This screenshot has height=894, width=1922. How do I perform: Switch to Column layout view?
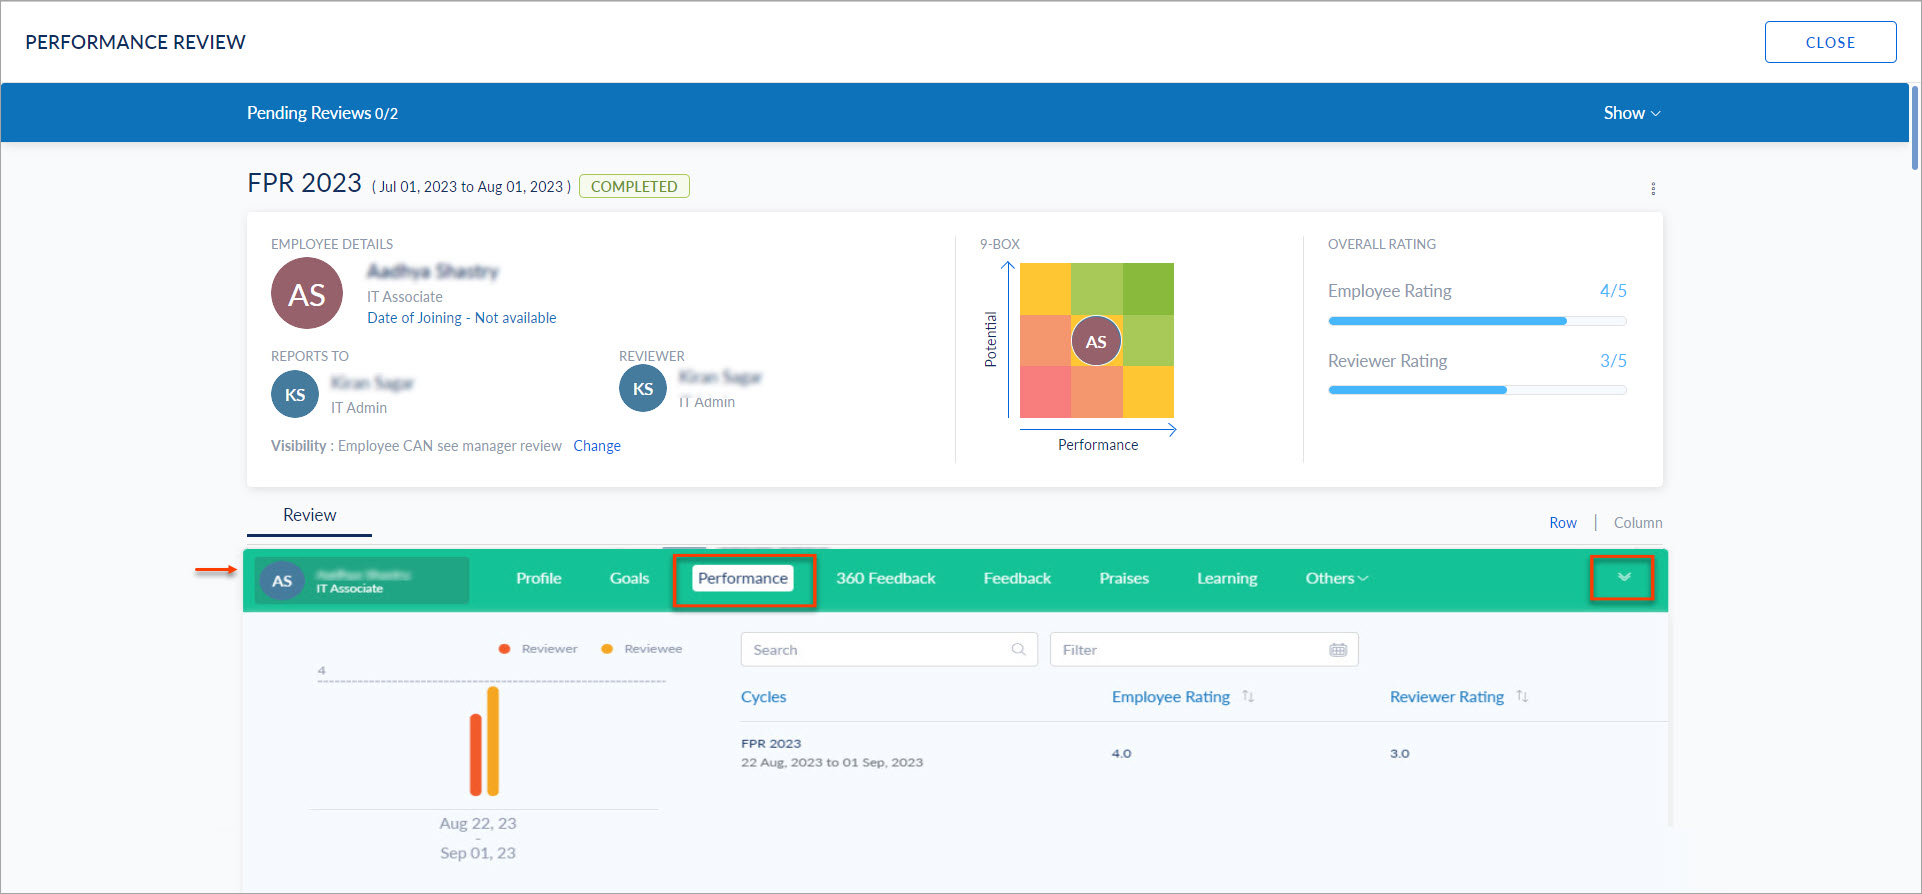pyautogui.click(x=1638, y=523)
